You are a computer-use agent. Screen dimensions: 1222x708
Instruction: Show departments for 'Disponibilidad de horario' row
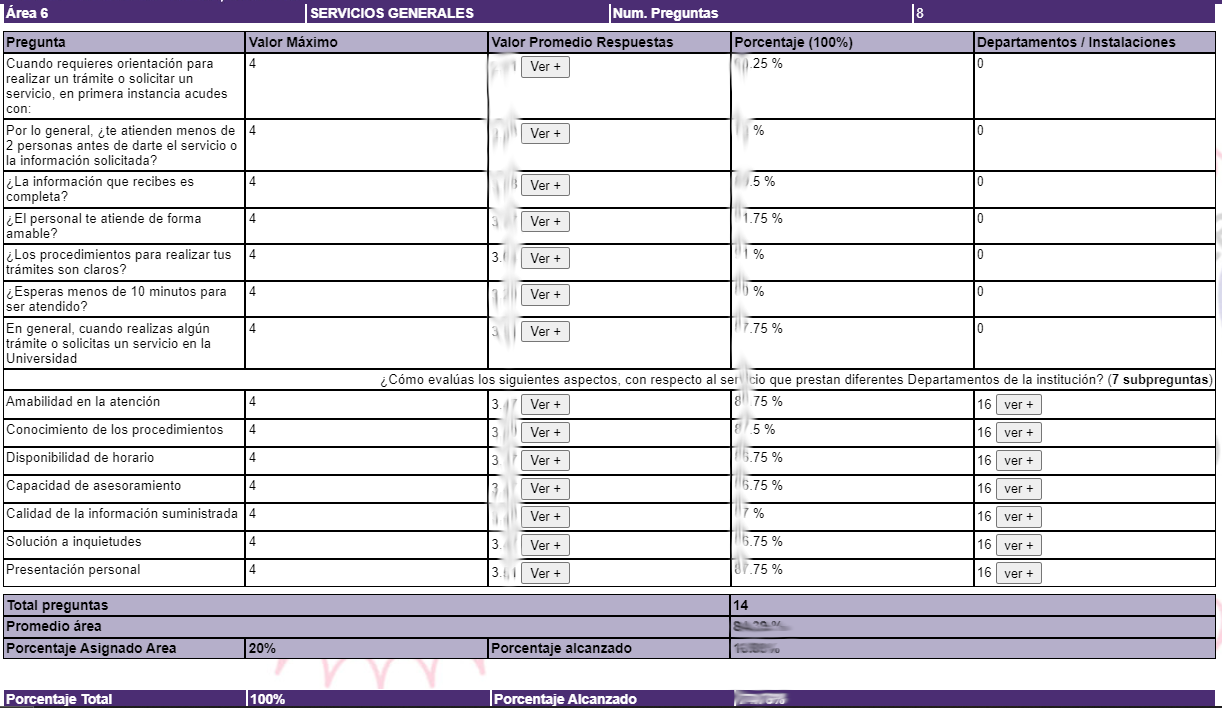click(x=1018, y=461)
